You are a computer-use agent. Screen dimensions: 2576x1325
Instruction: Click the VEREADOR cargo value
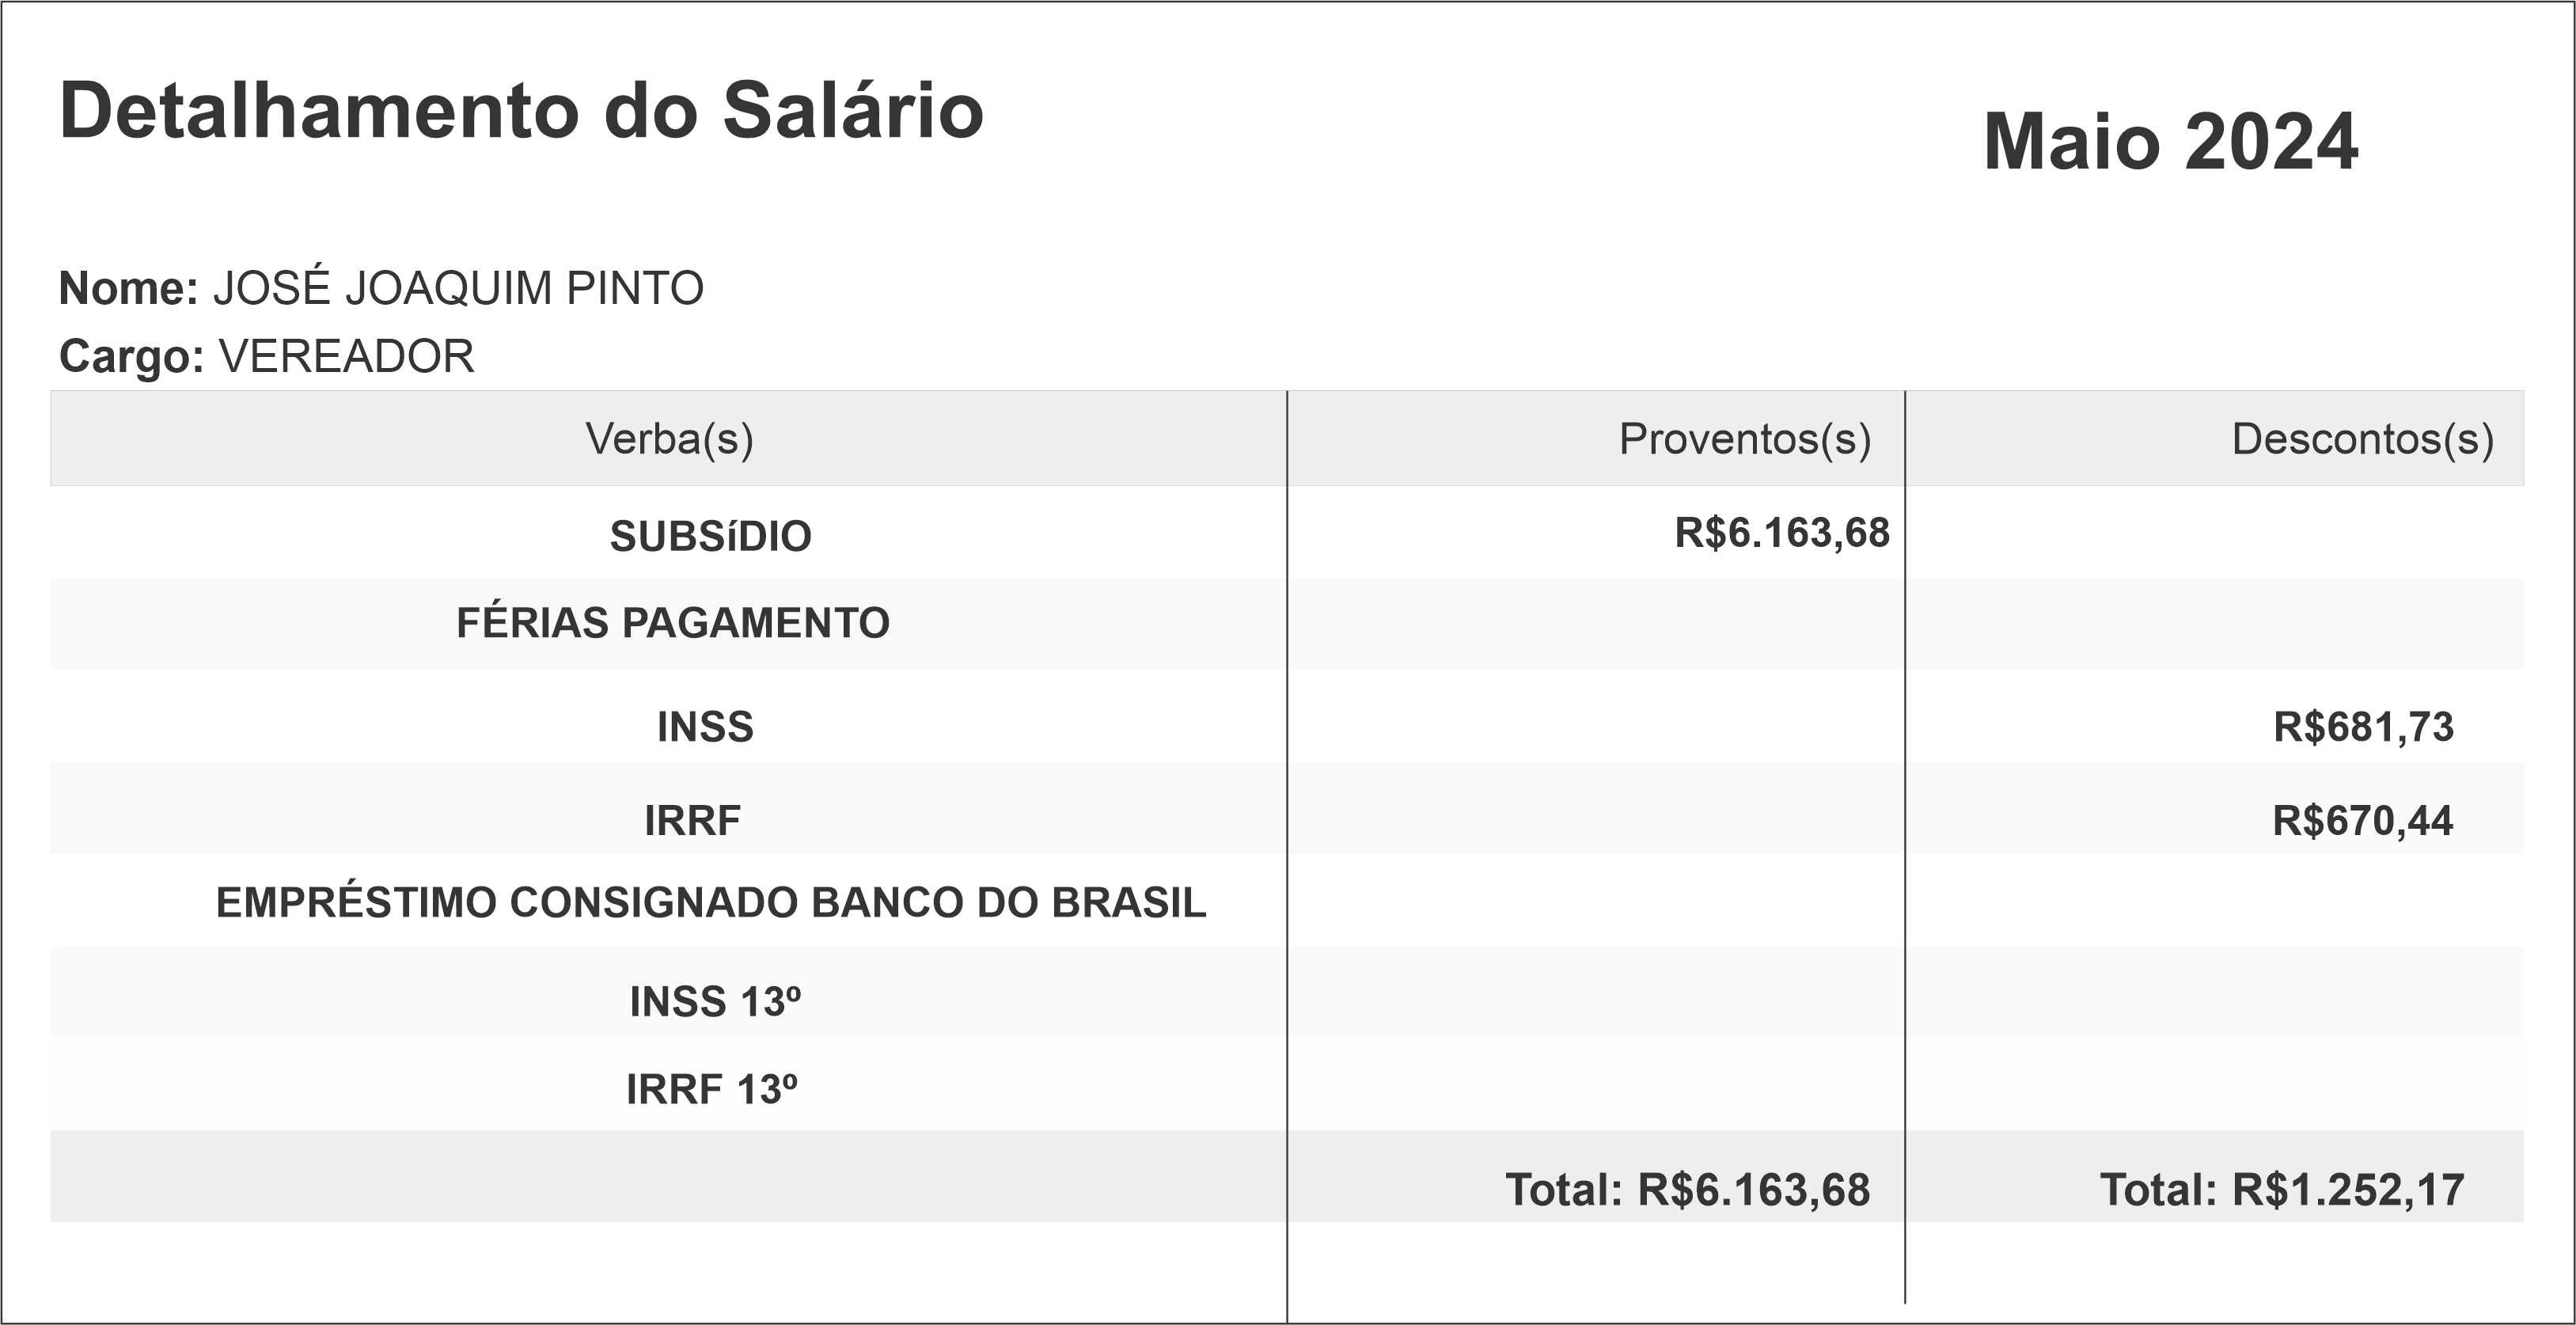(x=346, y=357)
